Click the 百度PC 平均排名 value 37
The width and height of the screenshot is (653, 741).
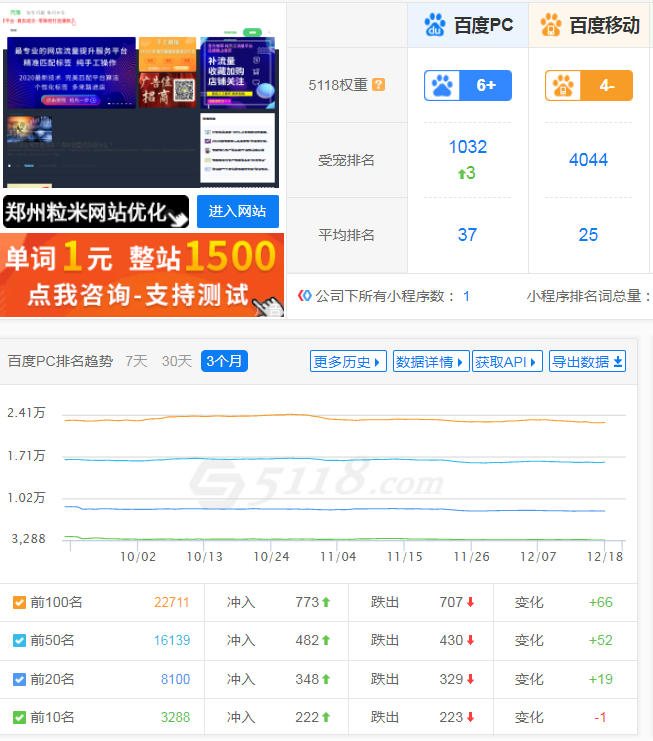coord(468,235)
